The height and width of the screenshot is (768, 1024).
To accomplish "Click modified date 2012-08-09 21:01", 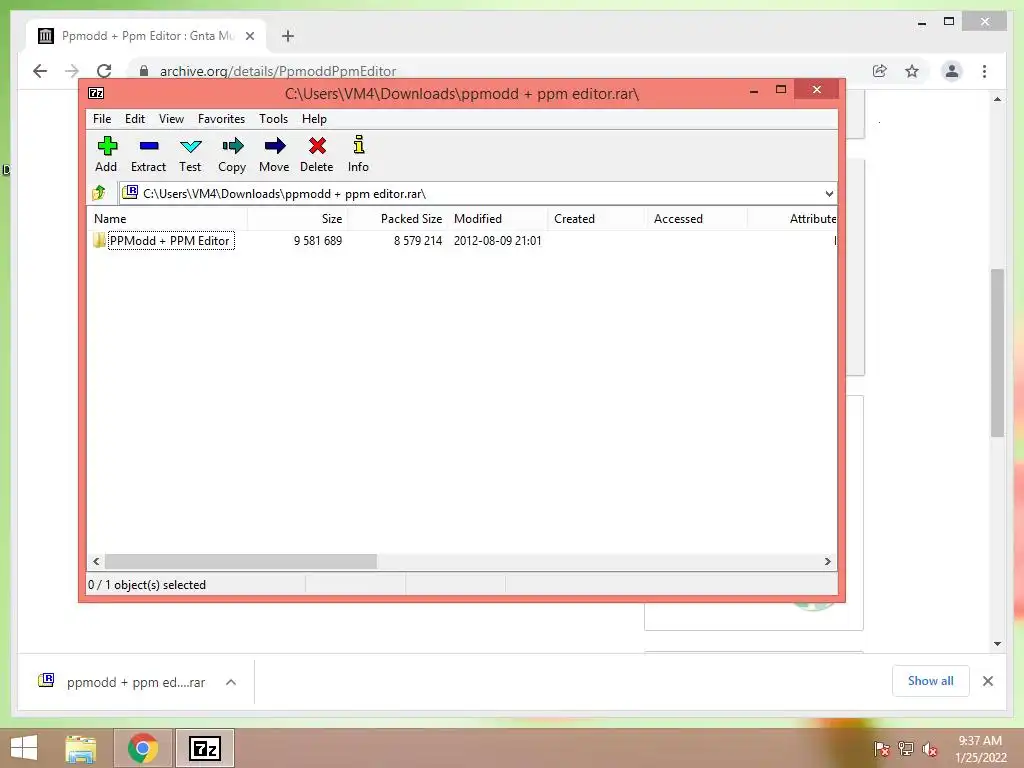I will click(498, 240).
